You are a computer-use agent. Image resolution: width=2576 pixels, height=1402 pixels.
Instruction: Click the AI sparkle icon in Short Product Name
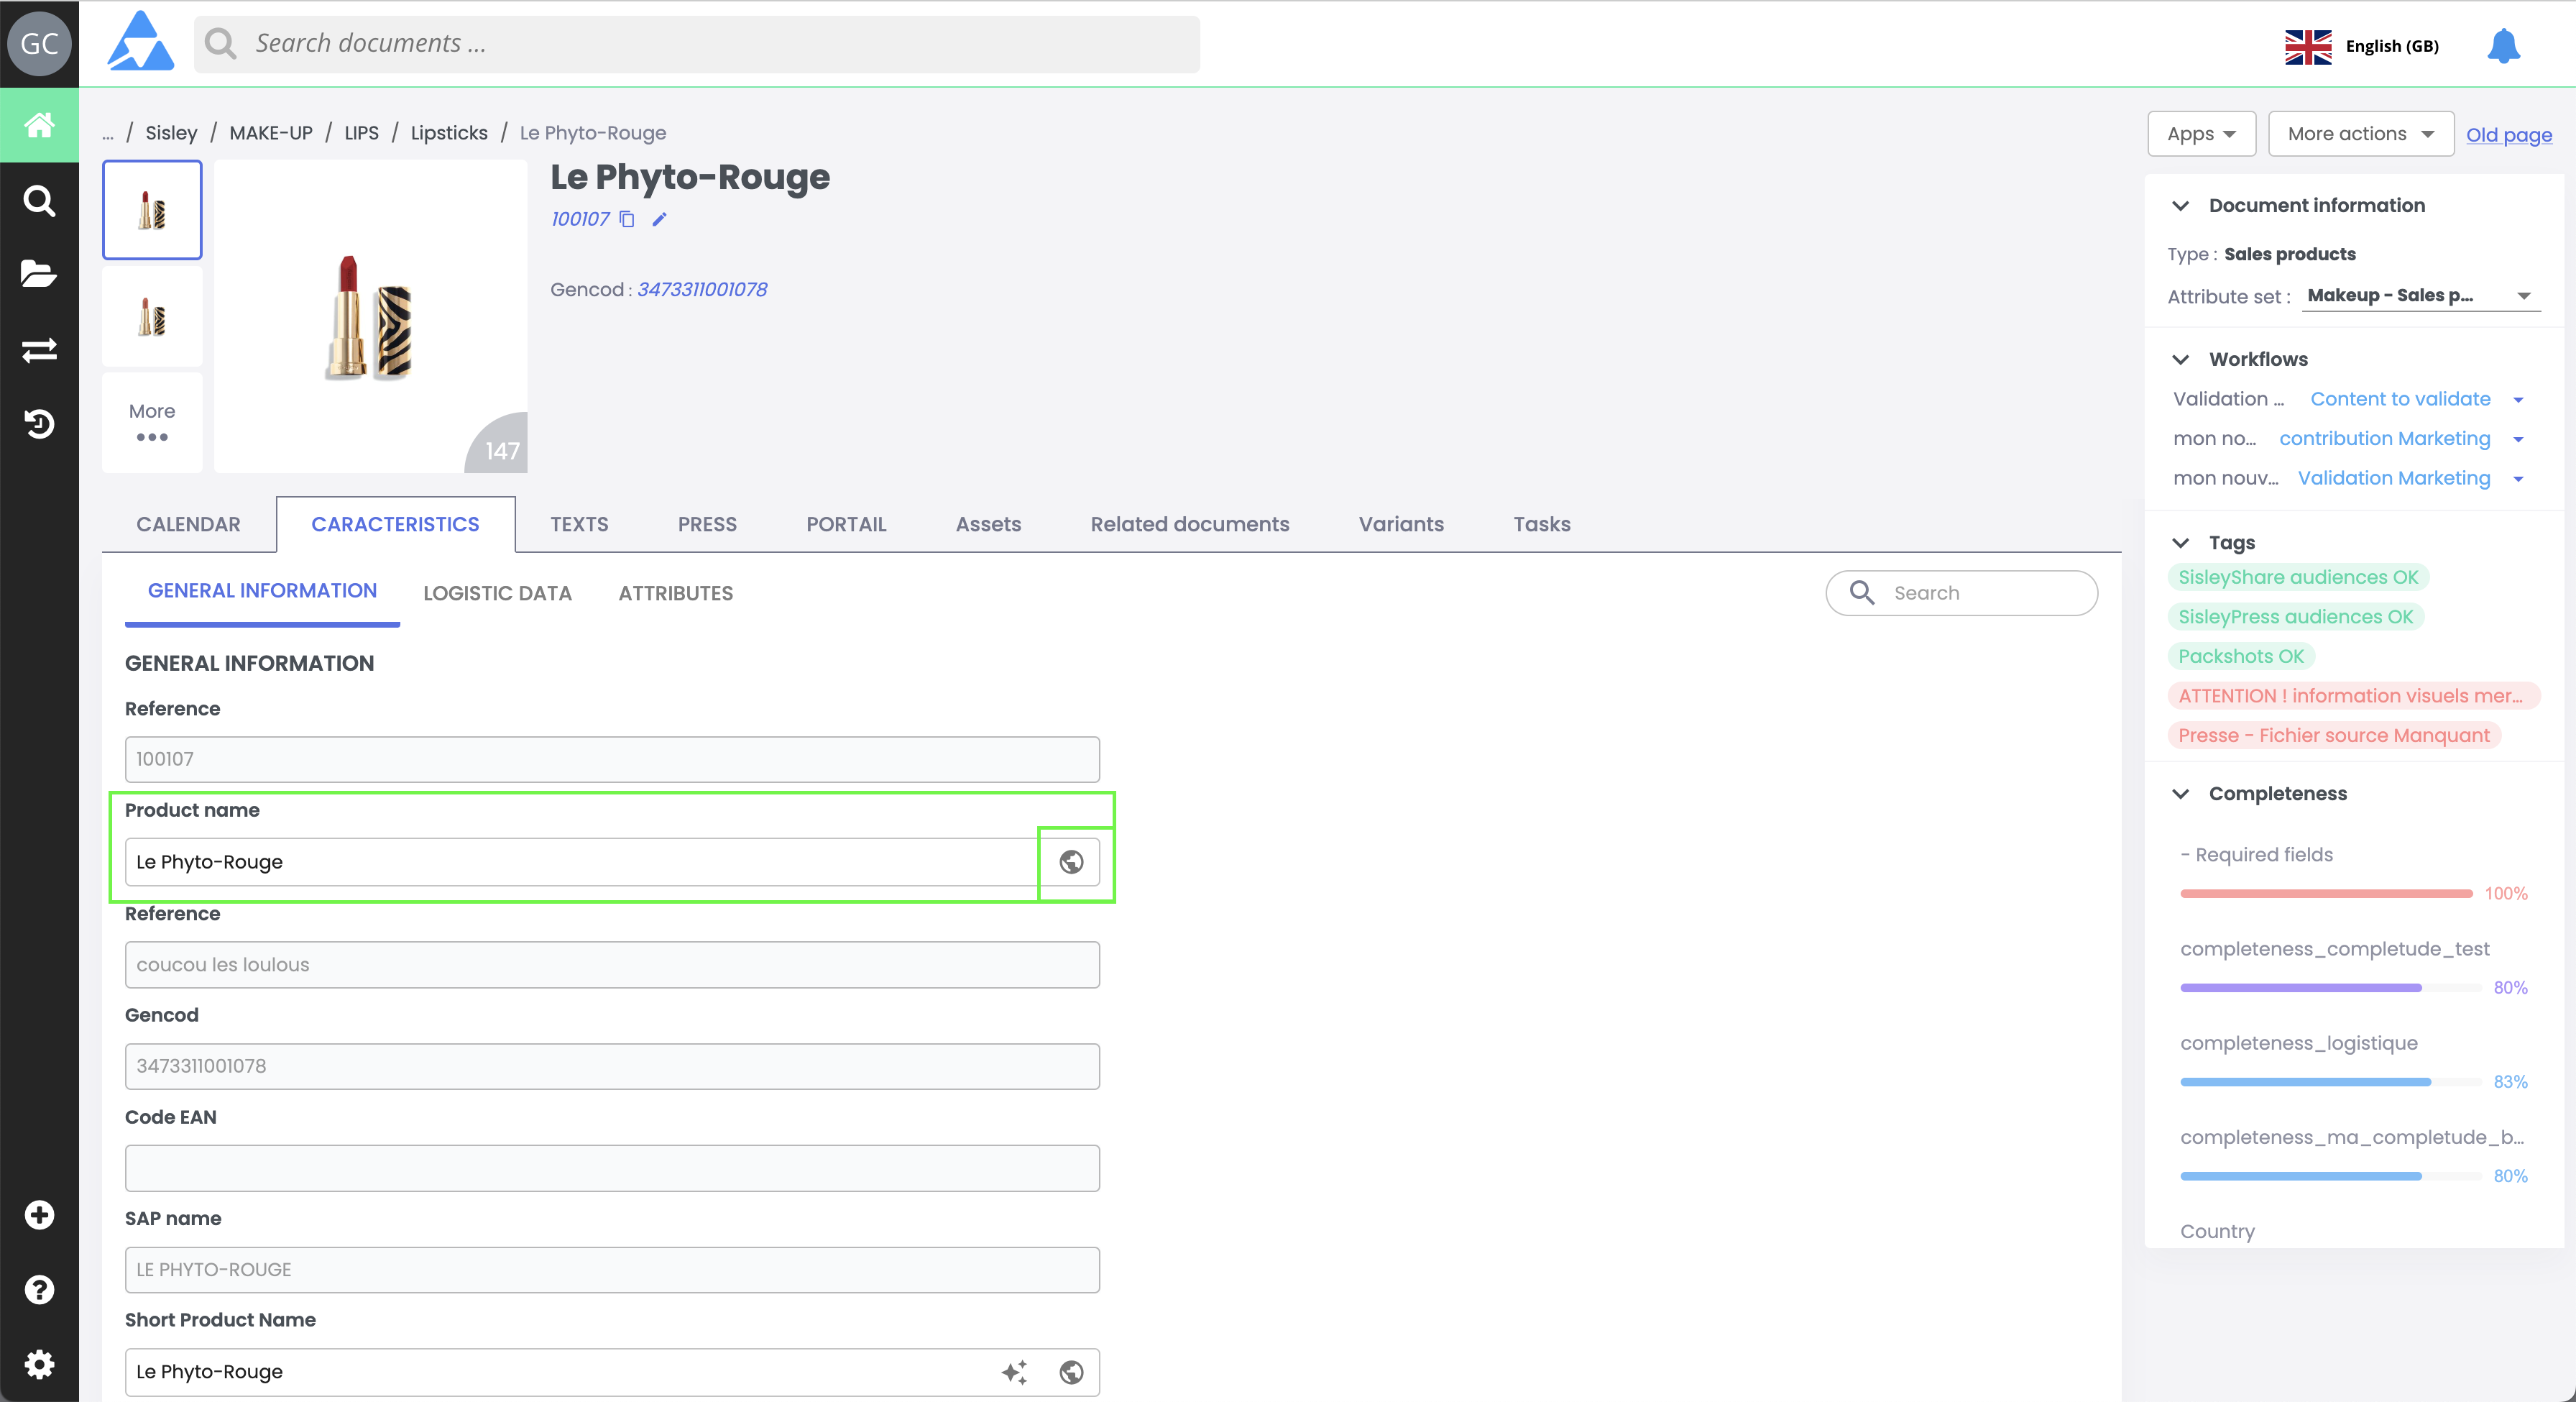[1014, 1372]
